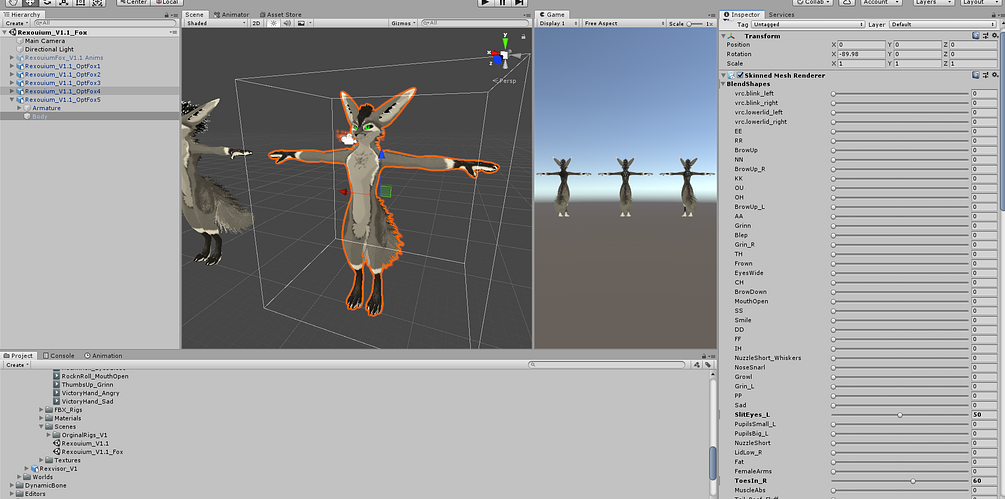Expand the FBX_Rigs folder
Viewport: 1005px width, 499px height.
coord(42,410)
